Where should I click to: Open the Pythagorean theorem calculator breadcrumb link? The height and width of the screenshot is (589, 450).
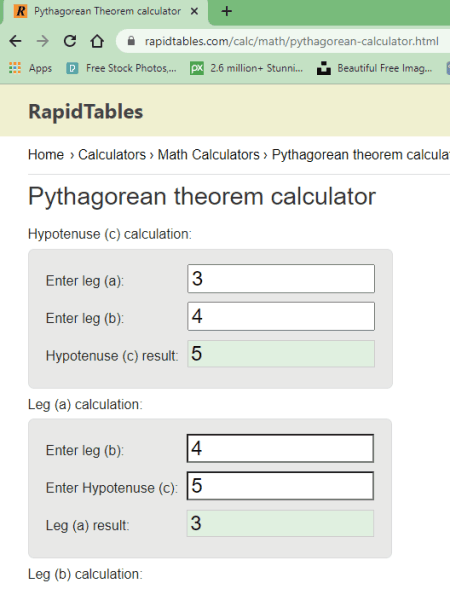pyautogui.click(x=361, y=154)
